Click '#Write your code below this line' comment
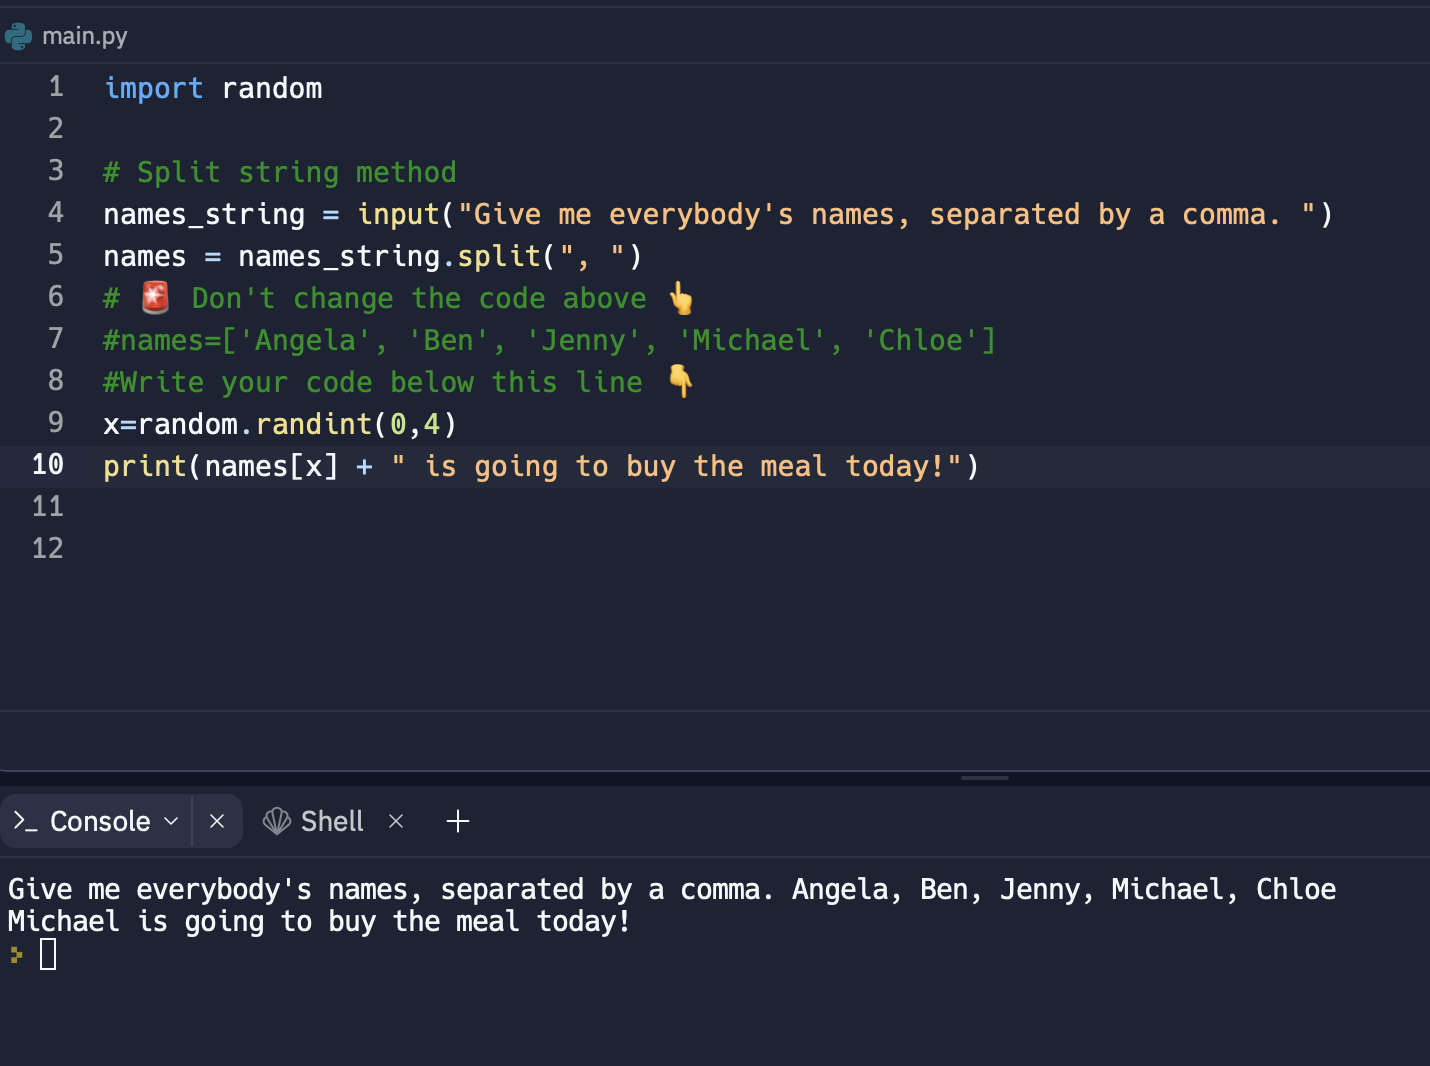The height and width of the screenshot is (1066, 1430). [x=373, y=382]
